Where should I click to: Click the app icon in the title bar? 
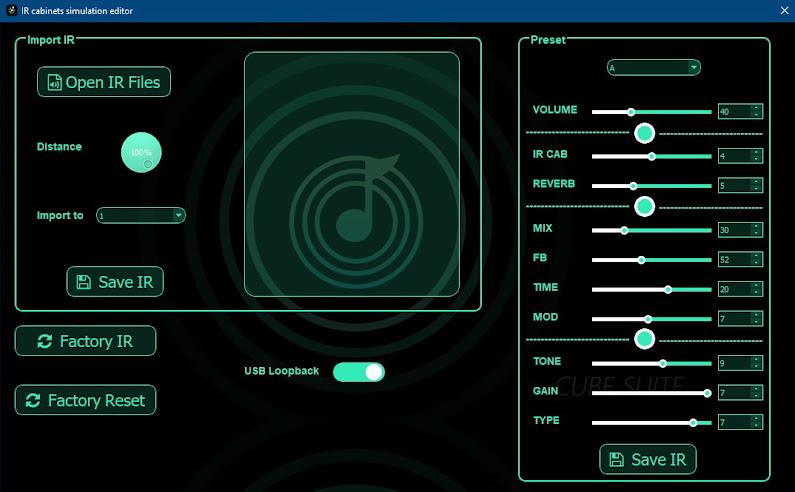point(12,10)
